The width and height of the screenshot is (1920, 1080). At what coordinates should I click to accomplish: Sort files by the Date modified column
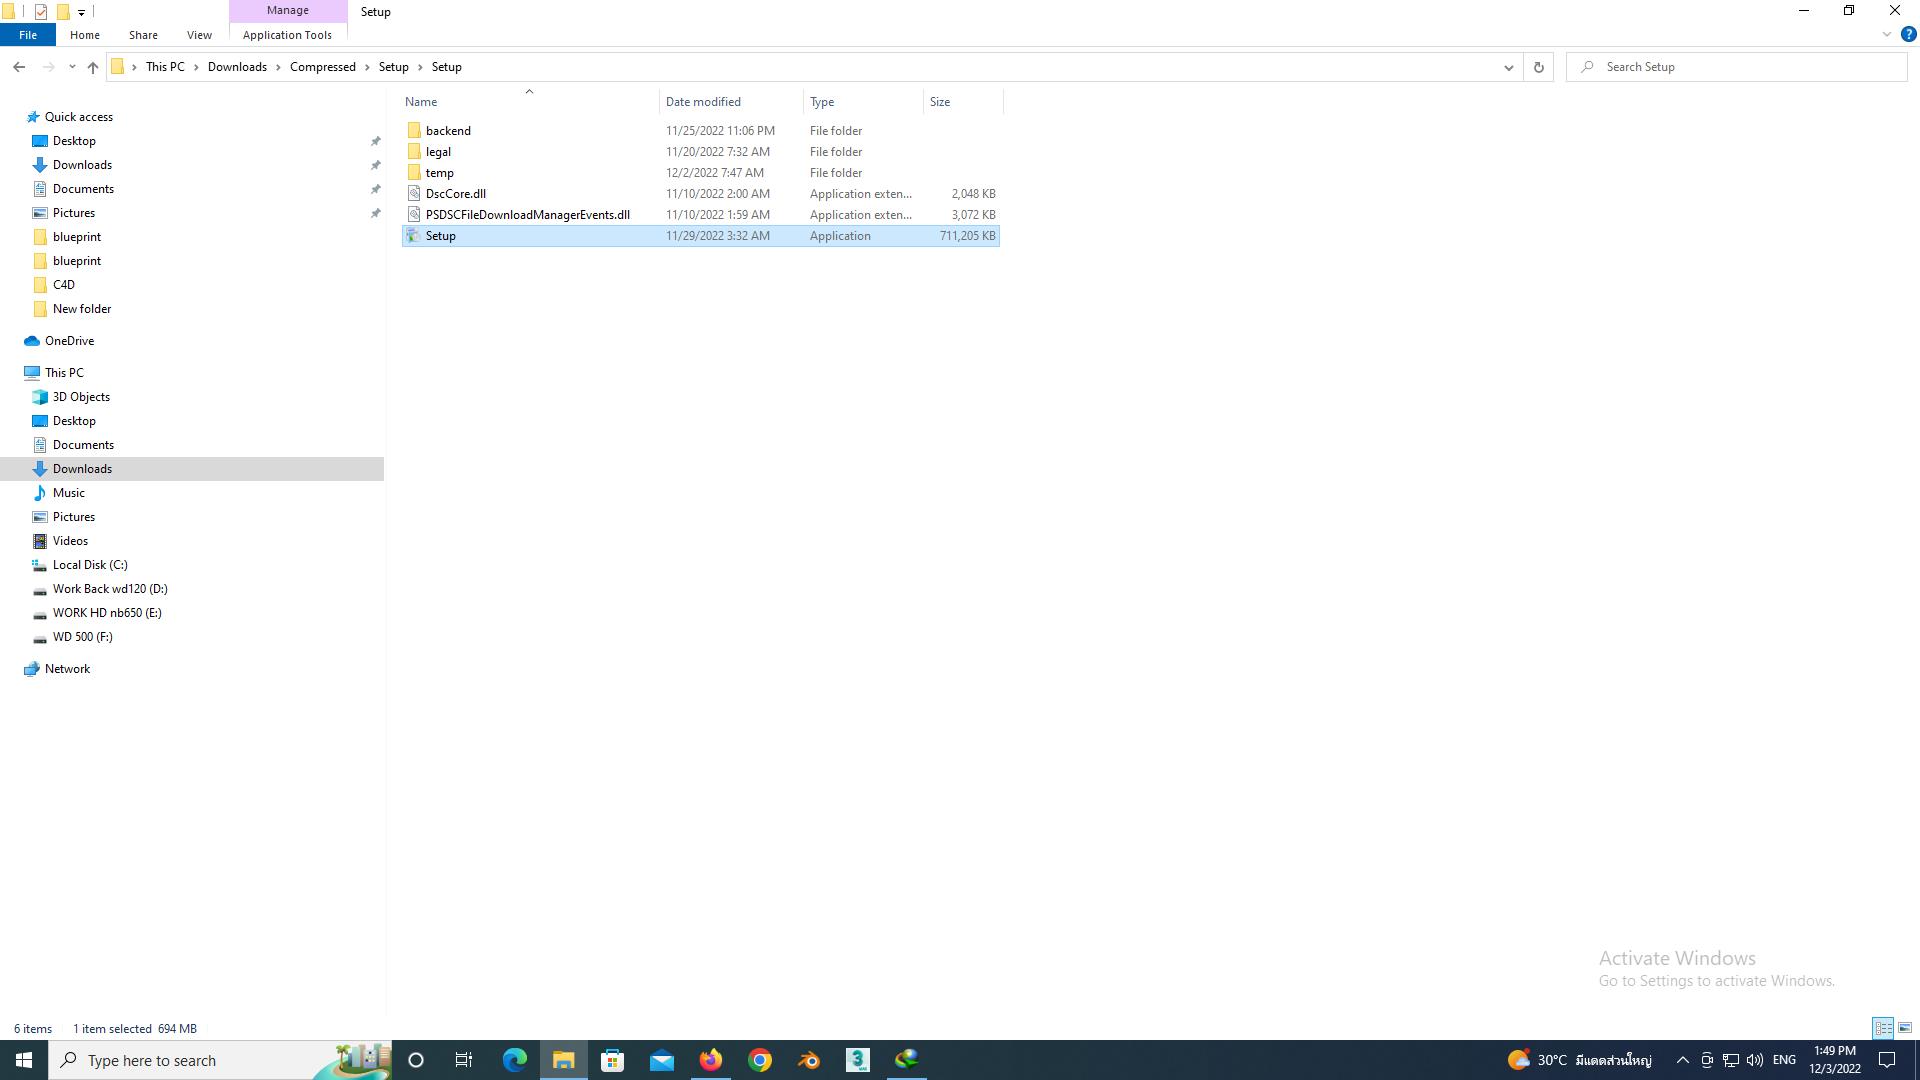(703, 102)
